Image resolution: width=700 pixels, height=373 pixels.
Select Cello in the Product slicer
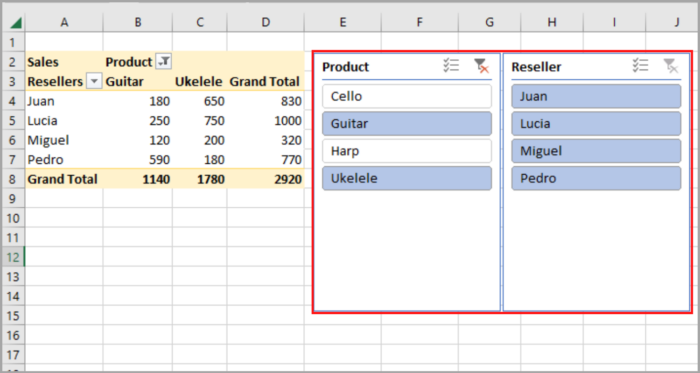point(407,96)
